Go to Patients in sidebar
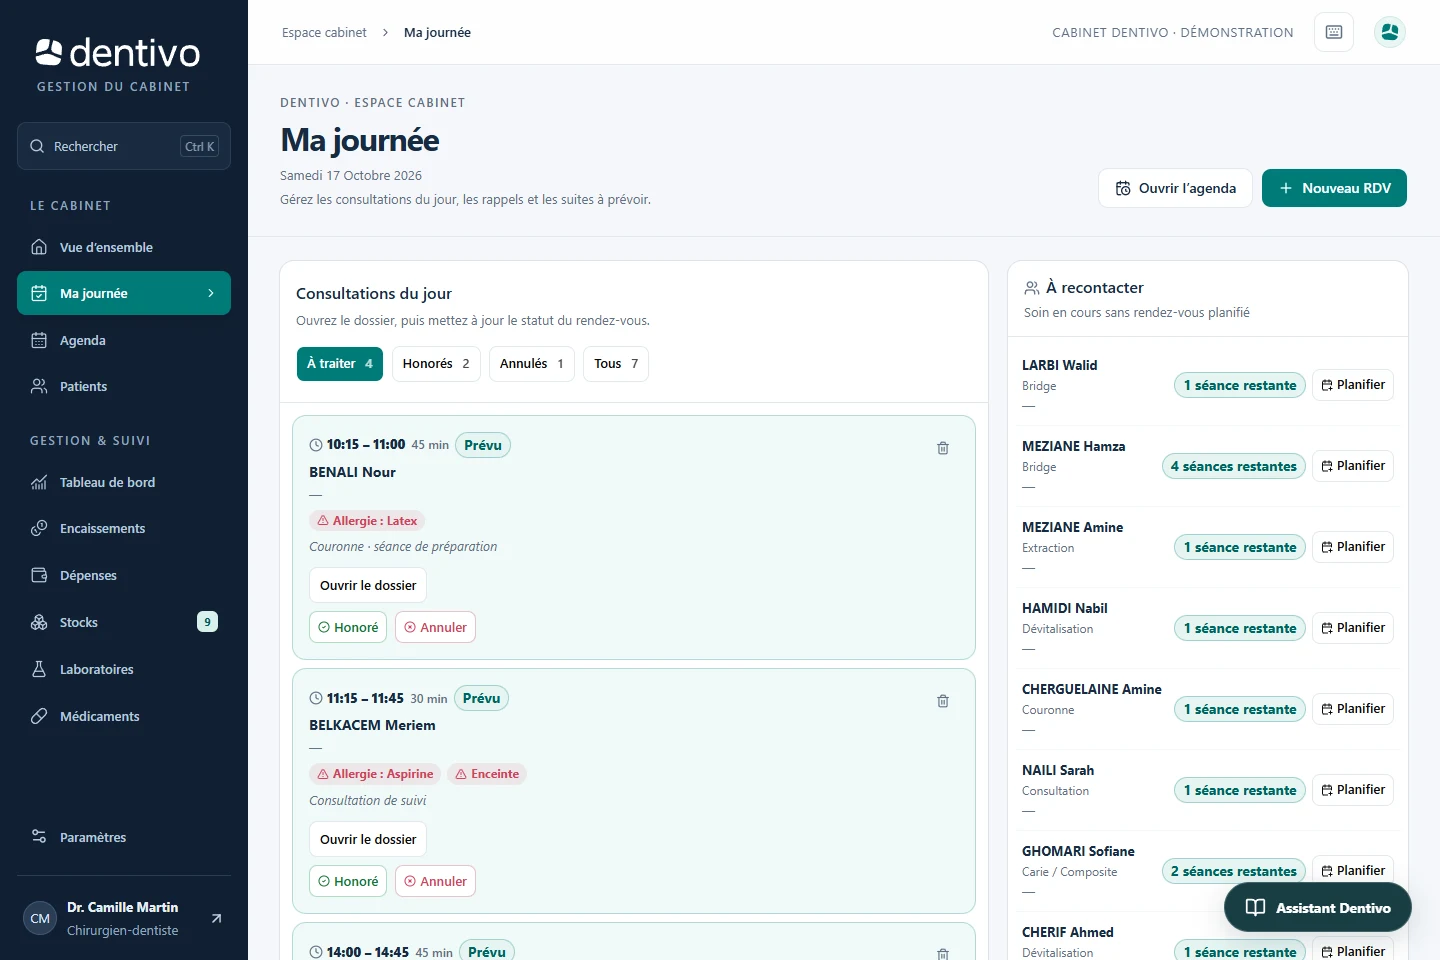 [124, 386]
